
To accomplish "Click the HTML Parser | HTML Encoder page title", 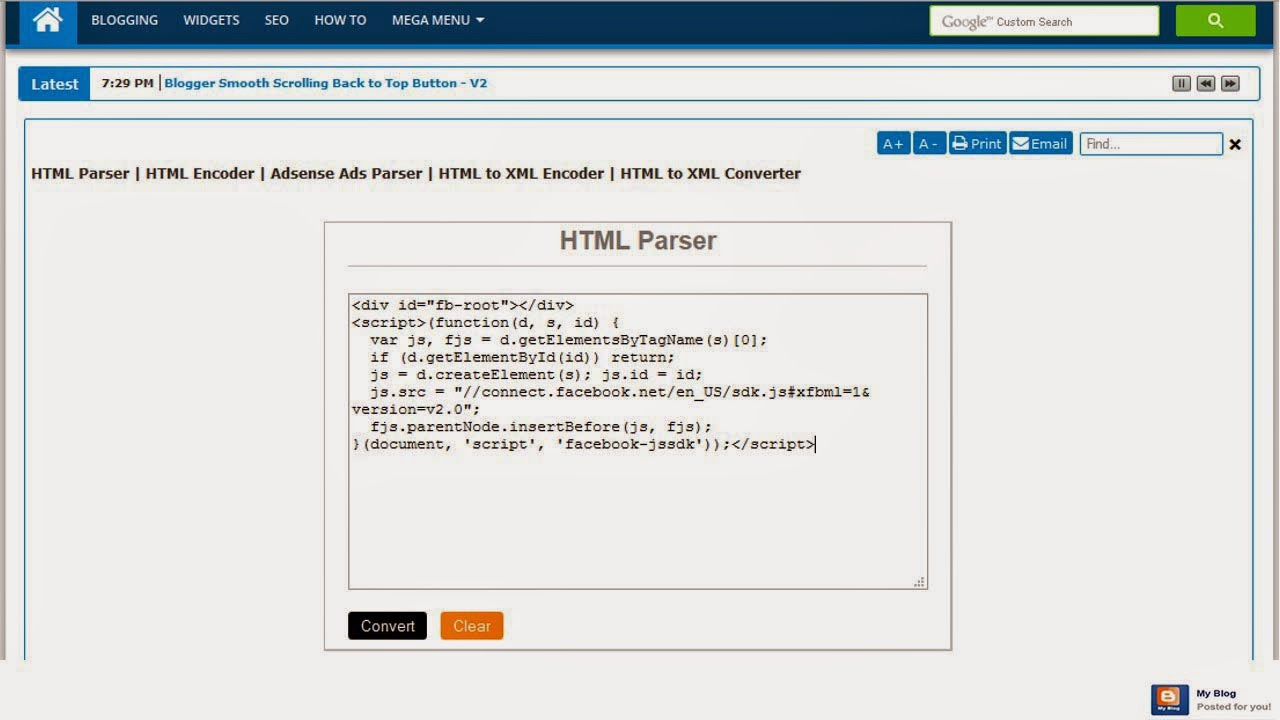I will tap(416, 173).
